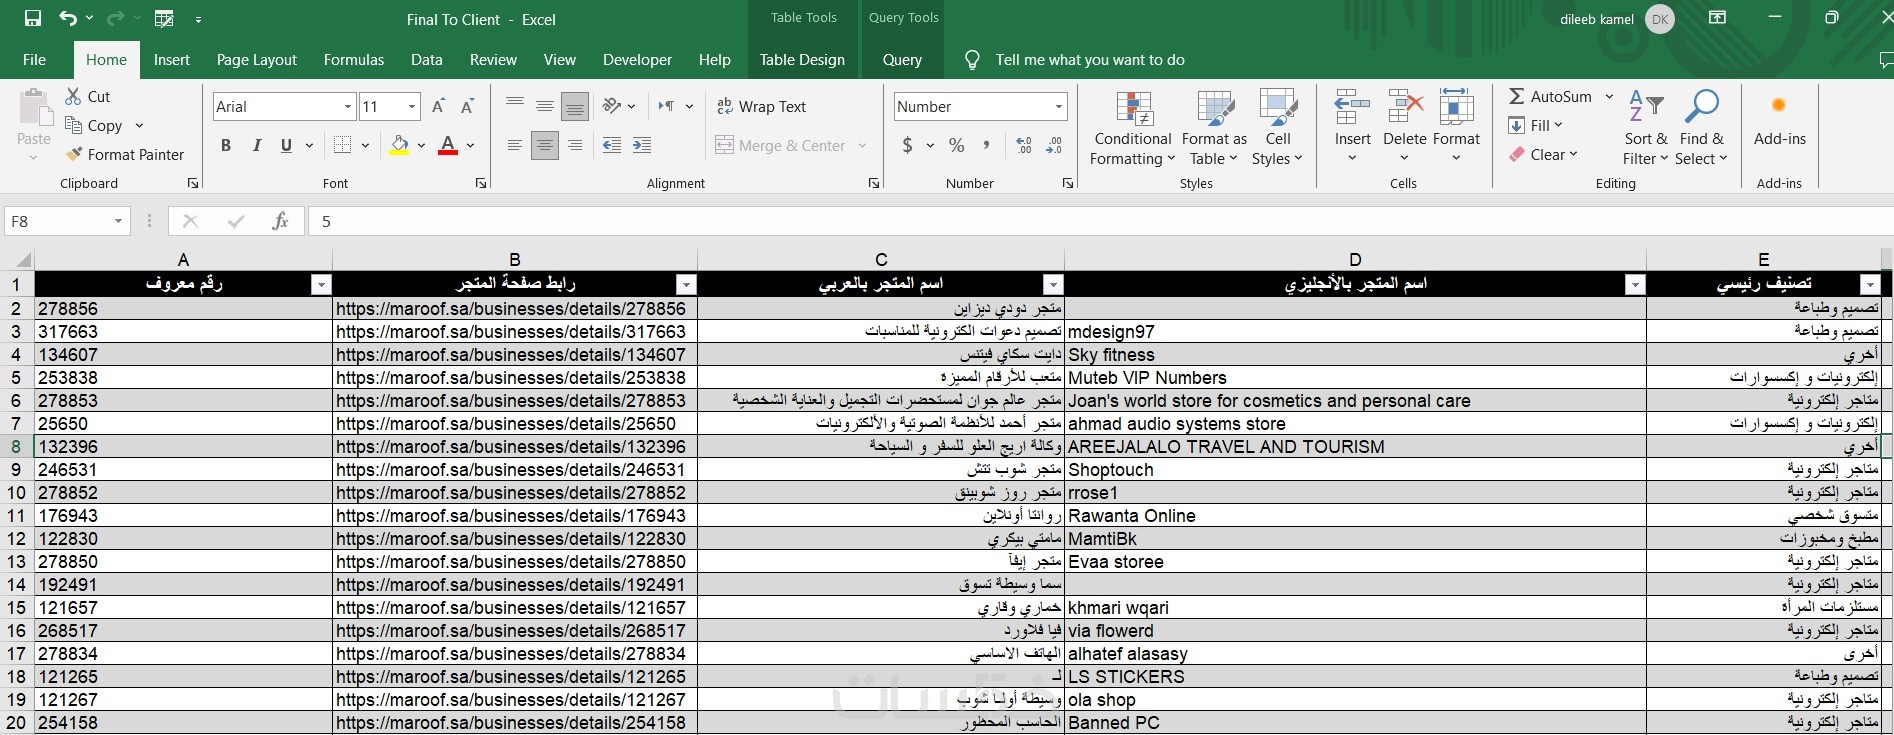Click the Clear button
1894x735 pixels.
pos(1542,154)
